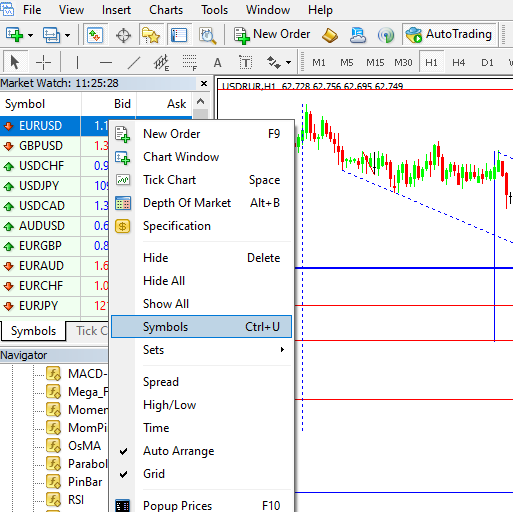Image resolution: width=514 pixels, height=512 pixels.
Task: Click the Market Watch scrollbar up arrow
Action: 200,102
